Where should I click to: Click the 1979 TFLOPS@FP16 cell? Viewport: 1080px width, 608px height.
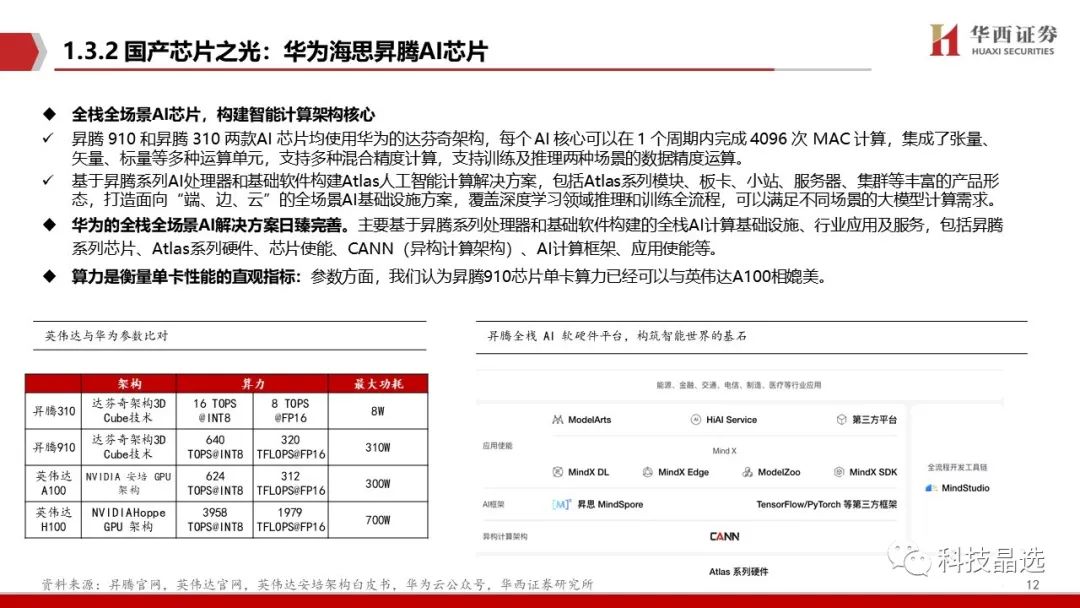click(290, 520)
